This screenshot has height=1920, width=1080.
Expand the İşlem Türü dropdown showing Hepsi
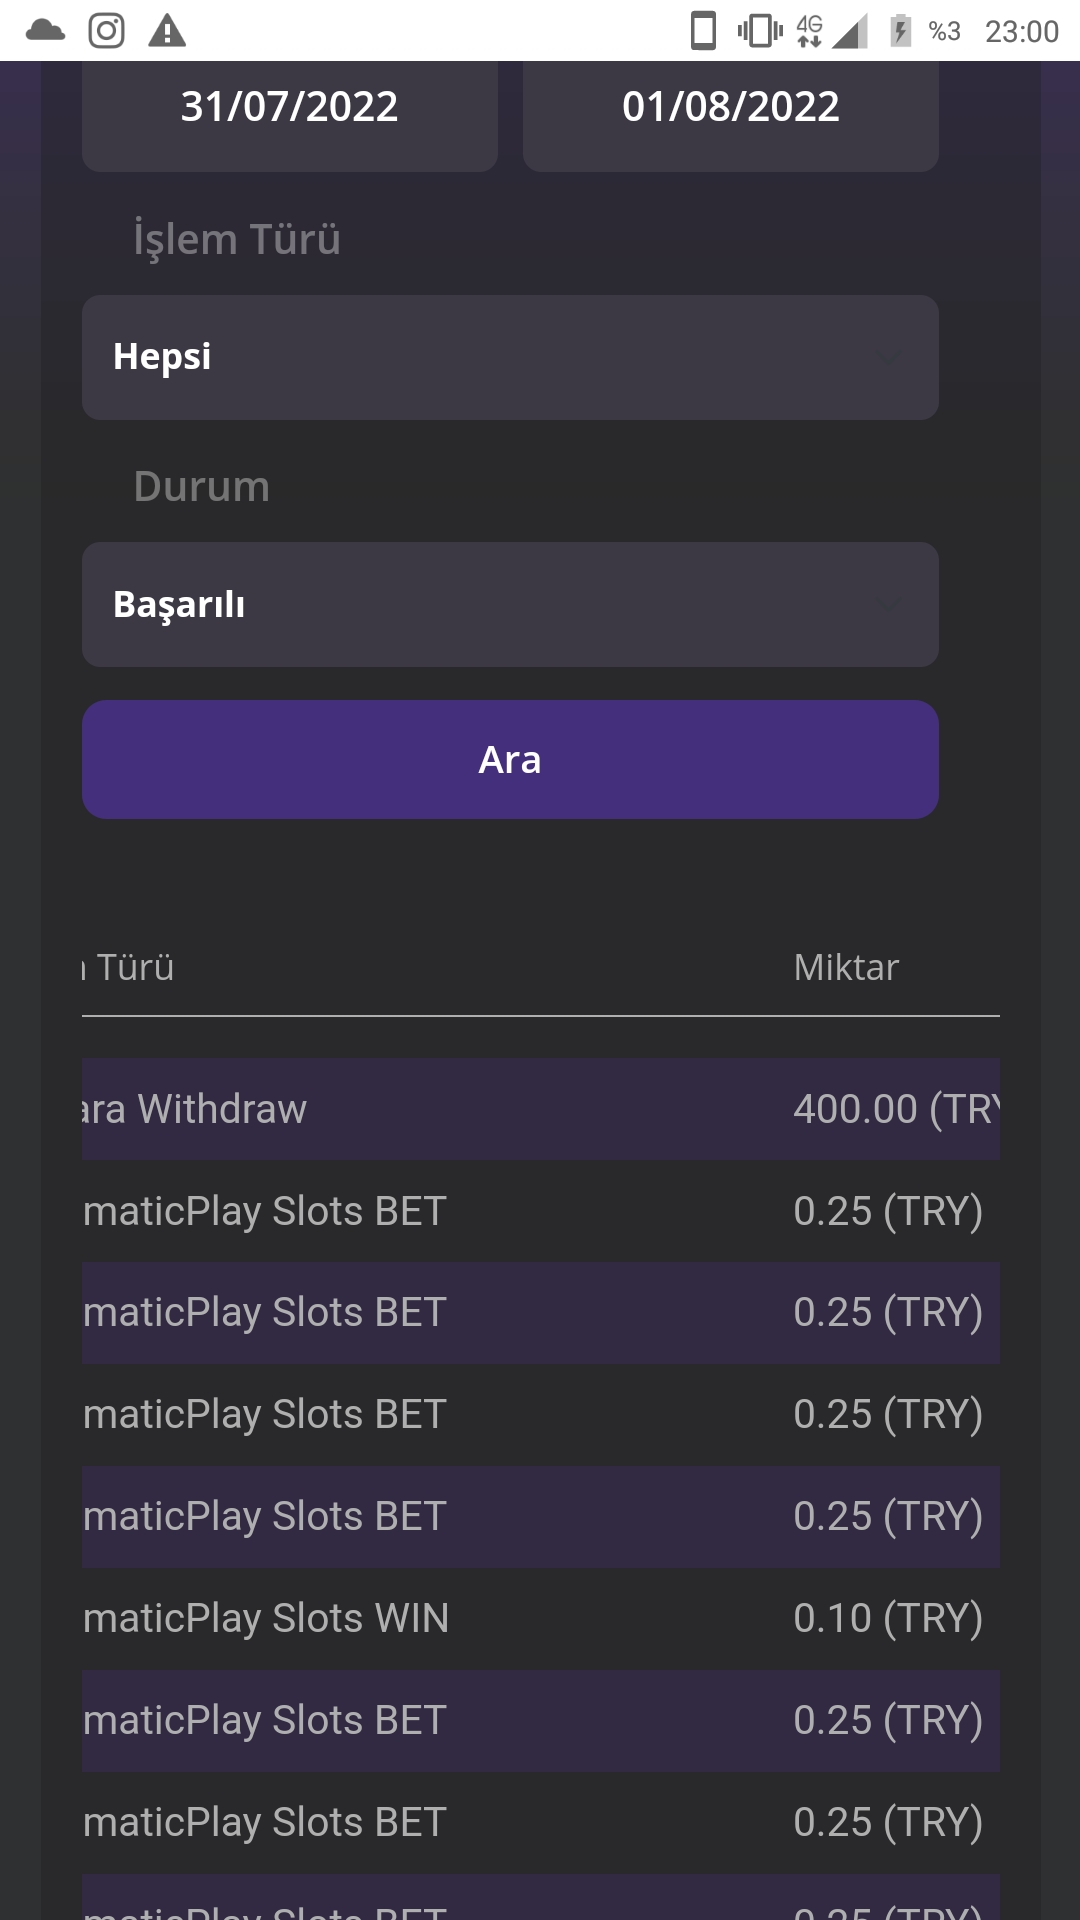(510, 357)
